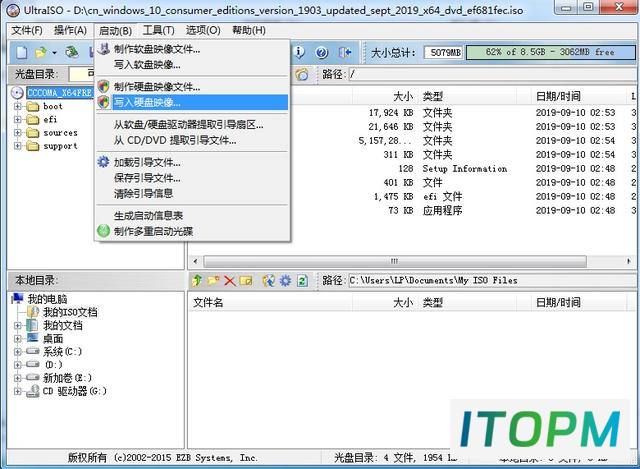The height and width of the screenshot is (469, 640).
Task: Click the capacity usage bar 62% of 8.5GB
Action: 550,52
